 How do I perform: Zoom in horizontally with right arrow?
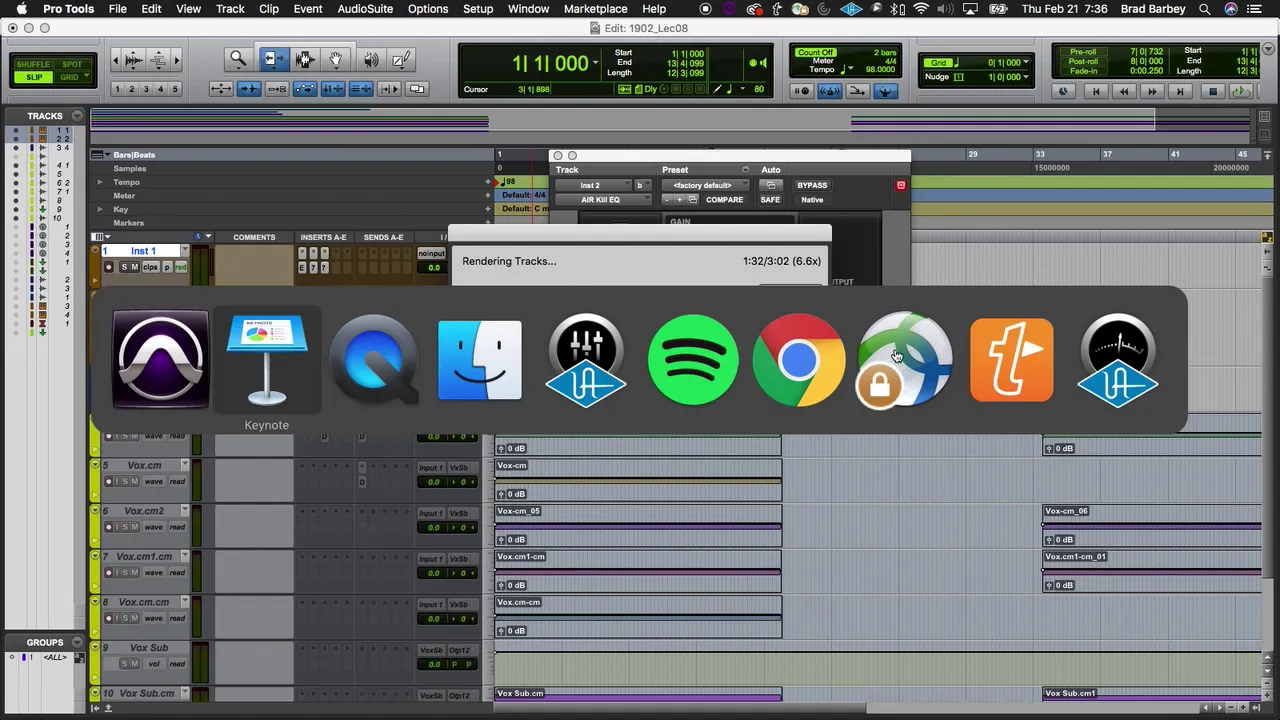(176, 61)
